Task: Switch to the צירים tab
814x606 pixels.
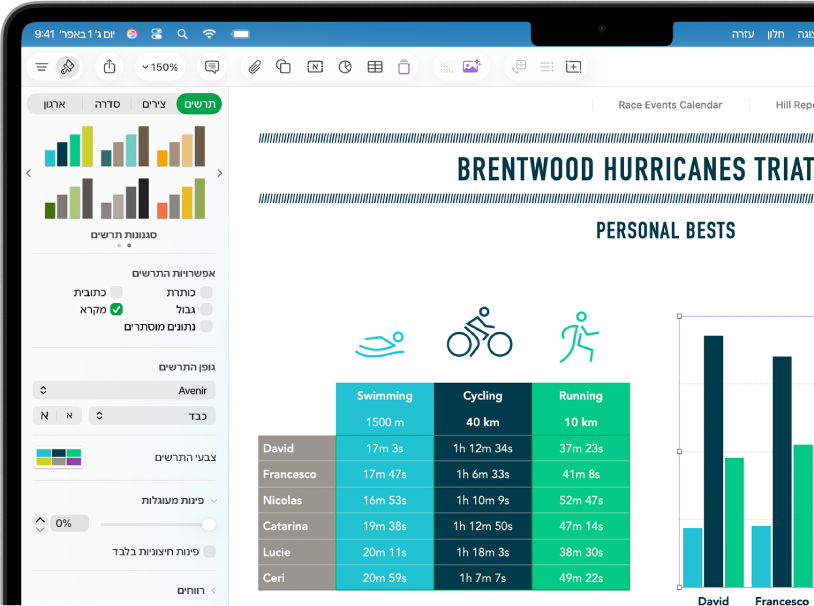Action: point(154,104)
